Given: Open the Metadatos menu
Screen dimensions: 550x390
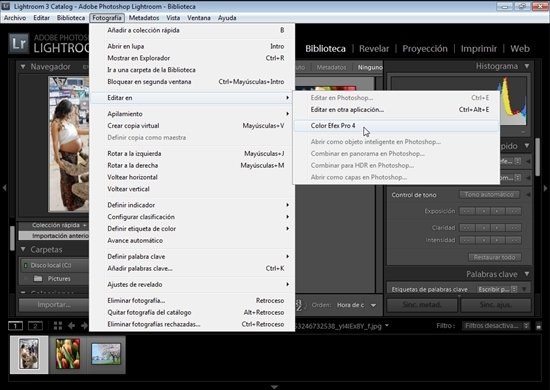Looking at the screenshot, I should [x=143, y=18].
